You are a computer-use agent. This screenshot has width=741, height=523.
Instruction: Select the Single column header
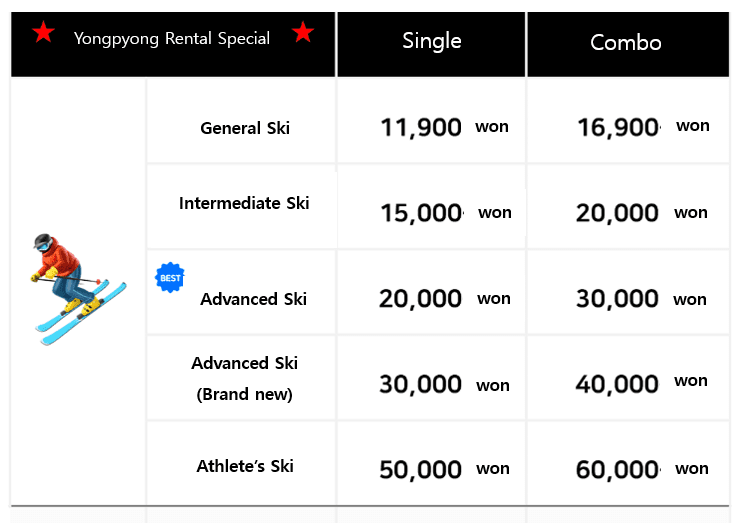[432, 41]
